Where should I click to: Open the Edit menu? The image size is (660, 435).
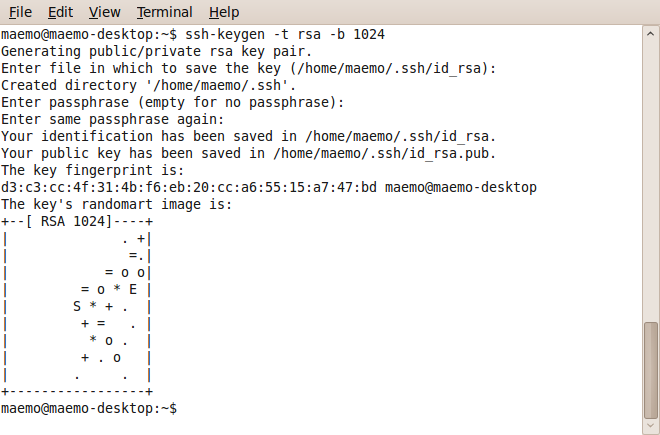pos(60,12)
